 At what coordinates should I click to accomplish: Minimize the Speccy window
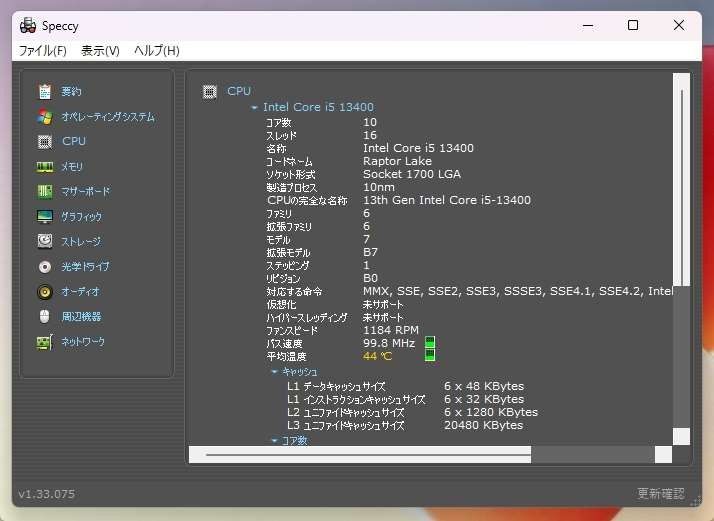pyautogui.click(x=588, y=26)
